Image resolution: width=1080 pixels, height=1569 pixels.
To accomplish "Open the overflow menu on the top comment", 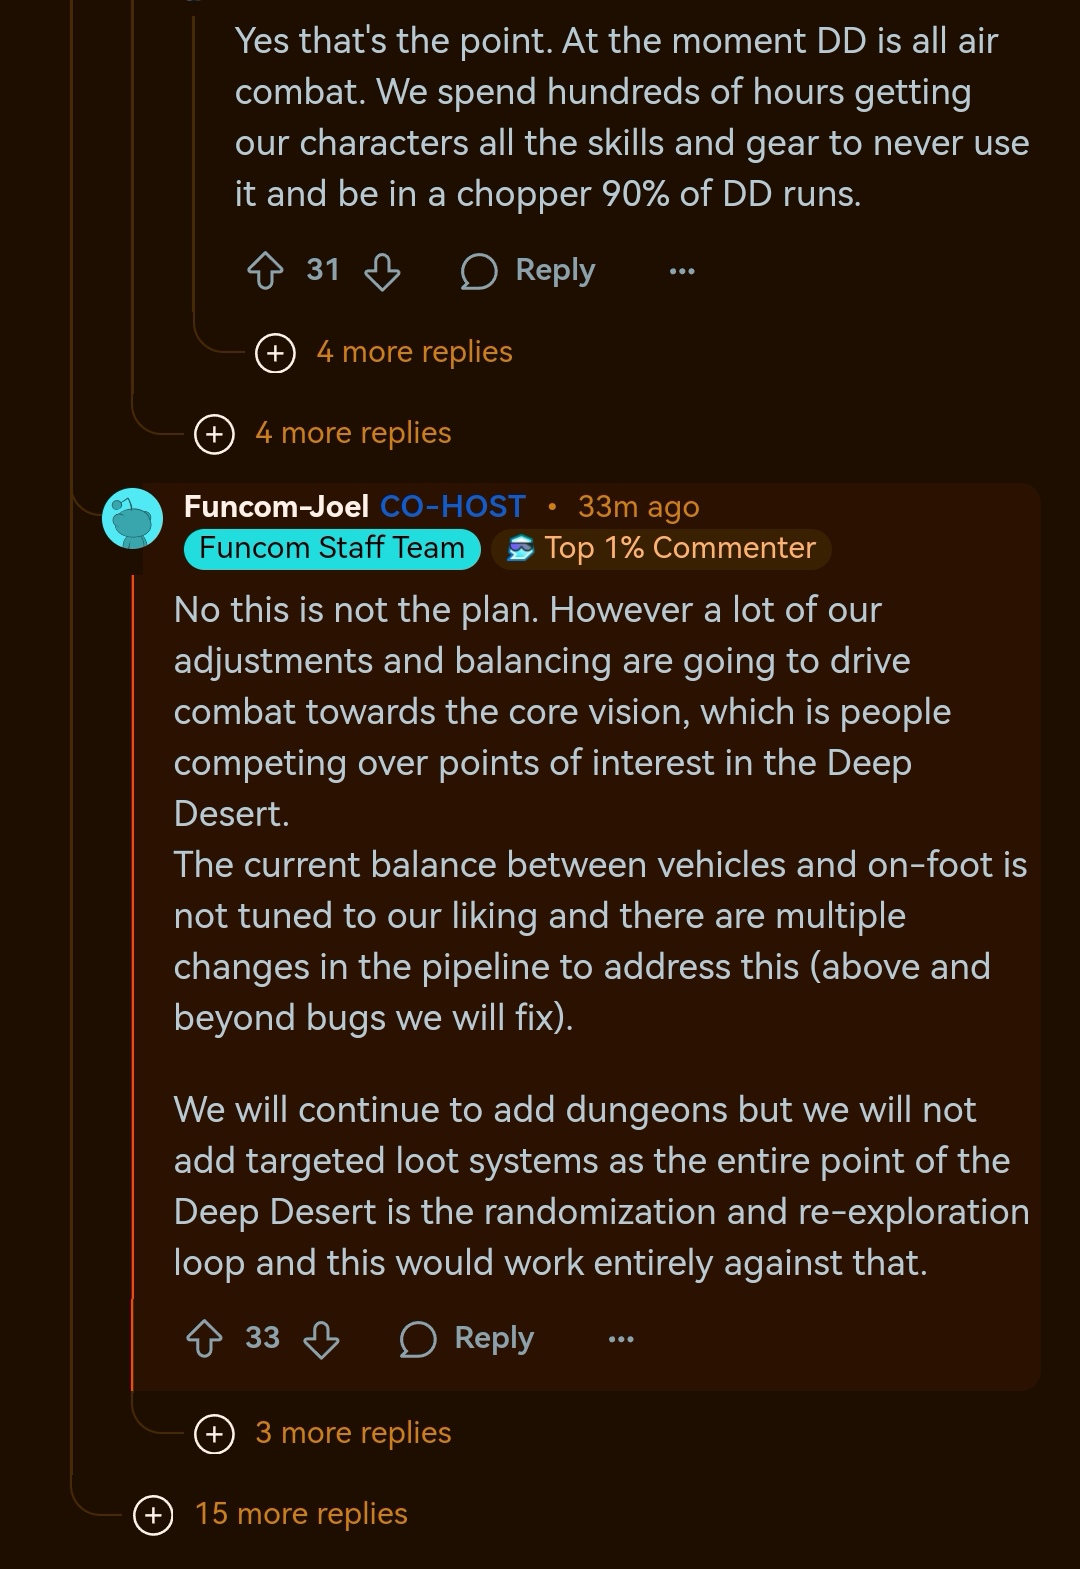I will click(681, 270).
